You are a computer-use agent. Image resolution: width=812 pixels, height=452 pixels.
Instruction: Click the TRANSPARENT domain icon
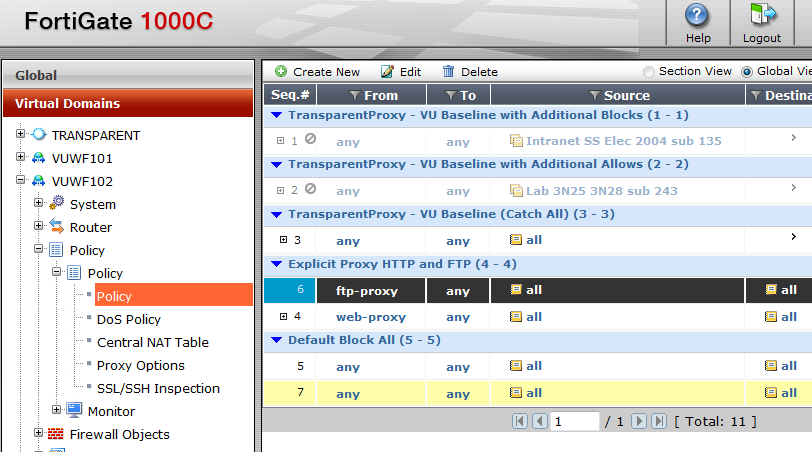(39, 135)
